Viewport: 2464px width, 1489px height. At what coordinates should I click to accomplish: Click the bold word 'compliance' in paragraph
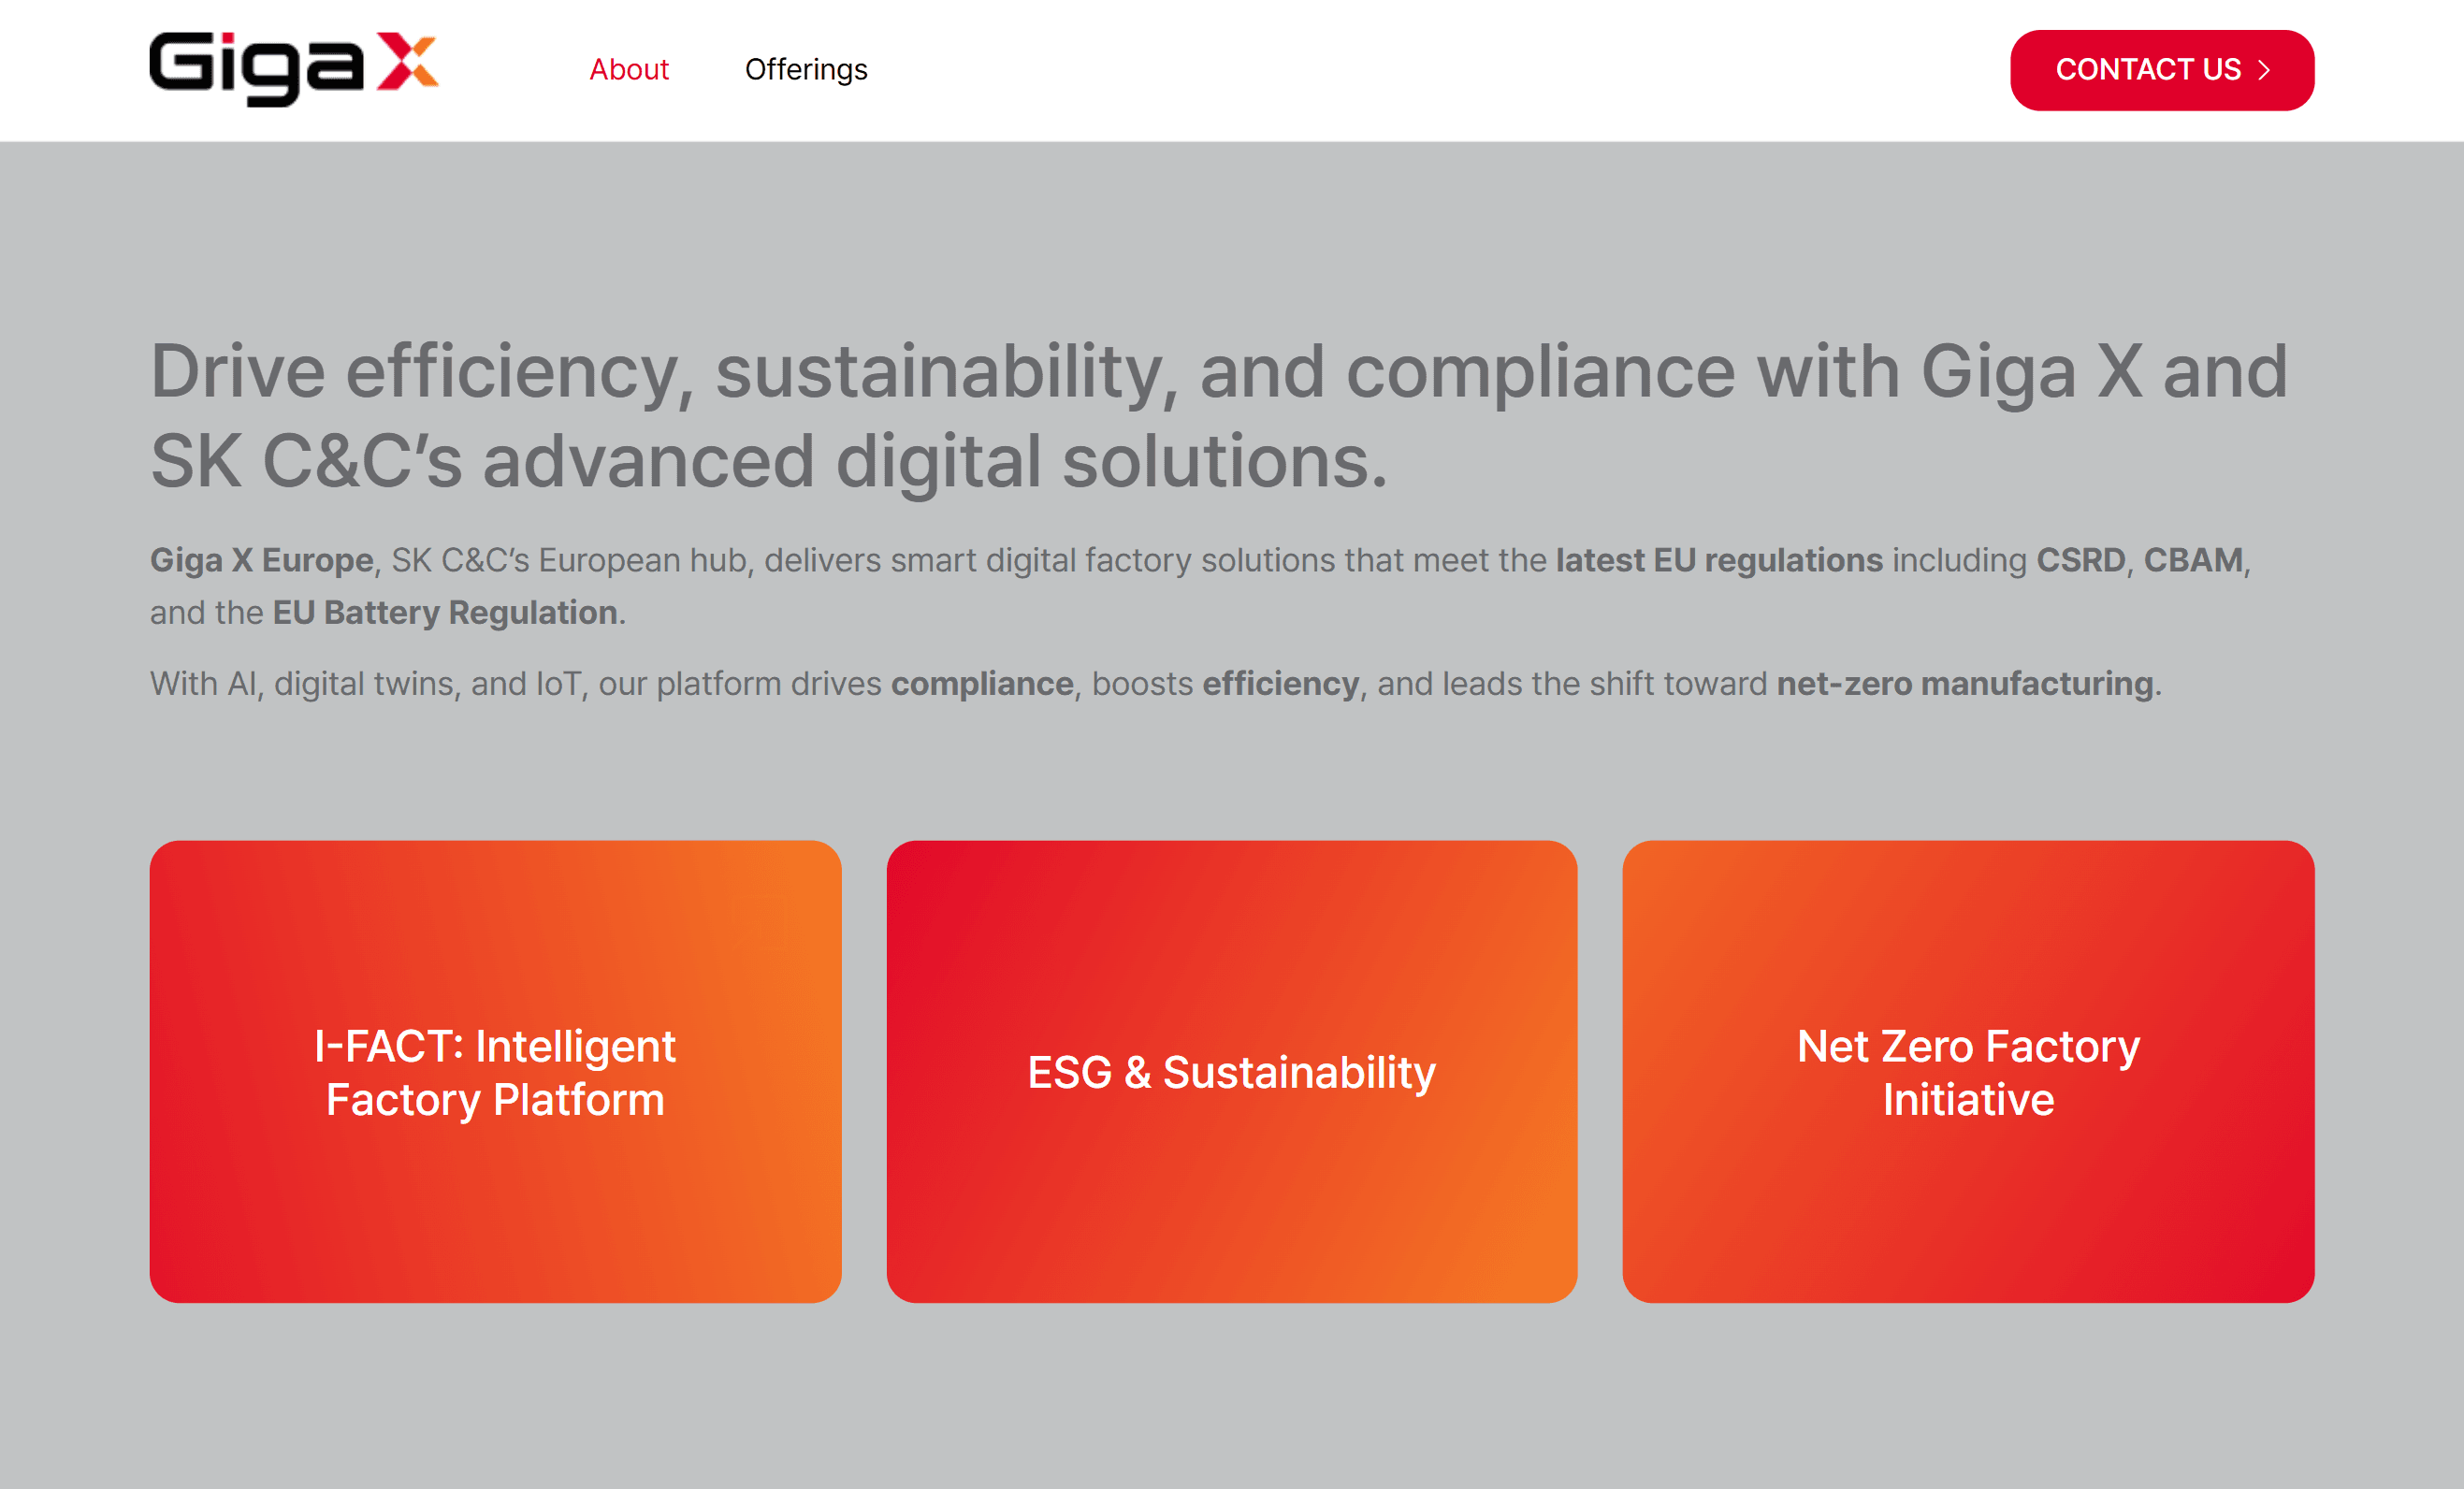(x=981, y=684)
